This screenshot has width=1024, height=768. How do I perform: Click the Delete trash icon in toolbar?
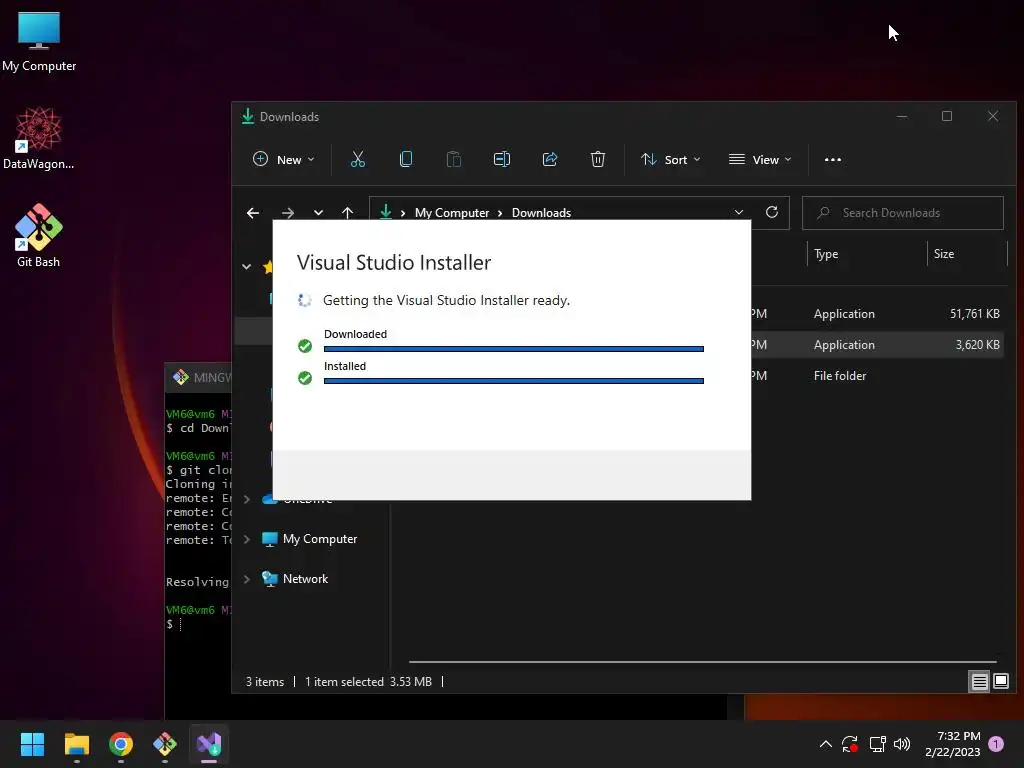(x=598, y=159)
